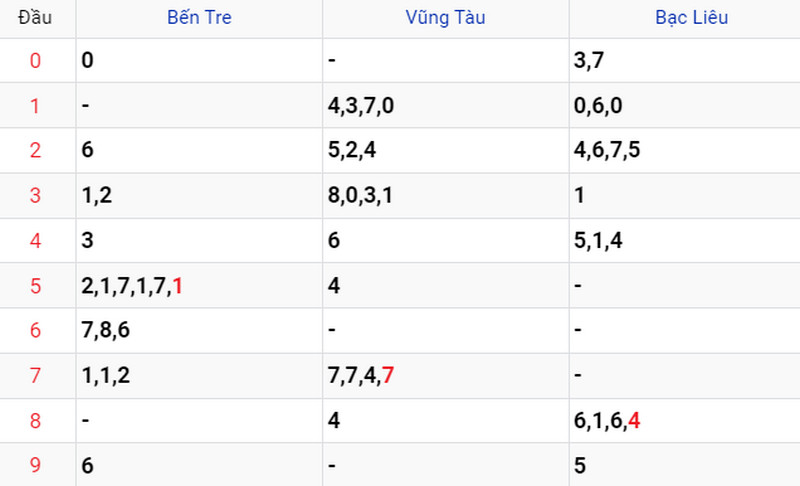The width and height of the screenshot is (800, 486).
Task: Click red head digit 3 in first column
Action: pos(35,195)
